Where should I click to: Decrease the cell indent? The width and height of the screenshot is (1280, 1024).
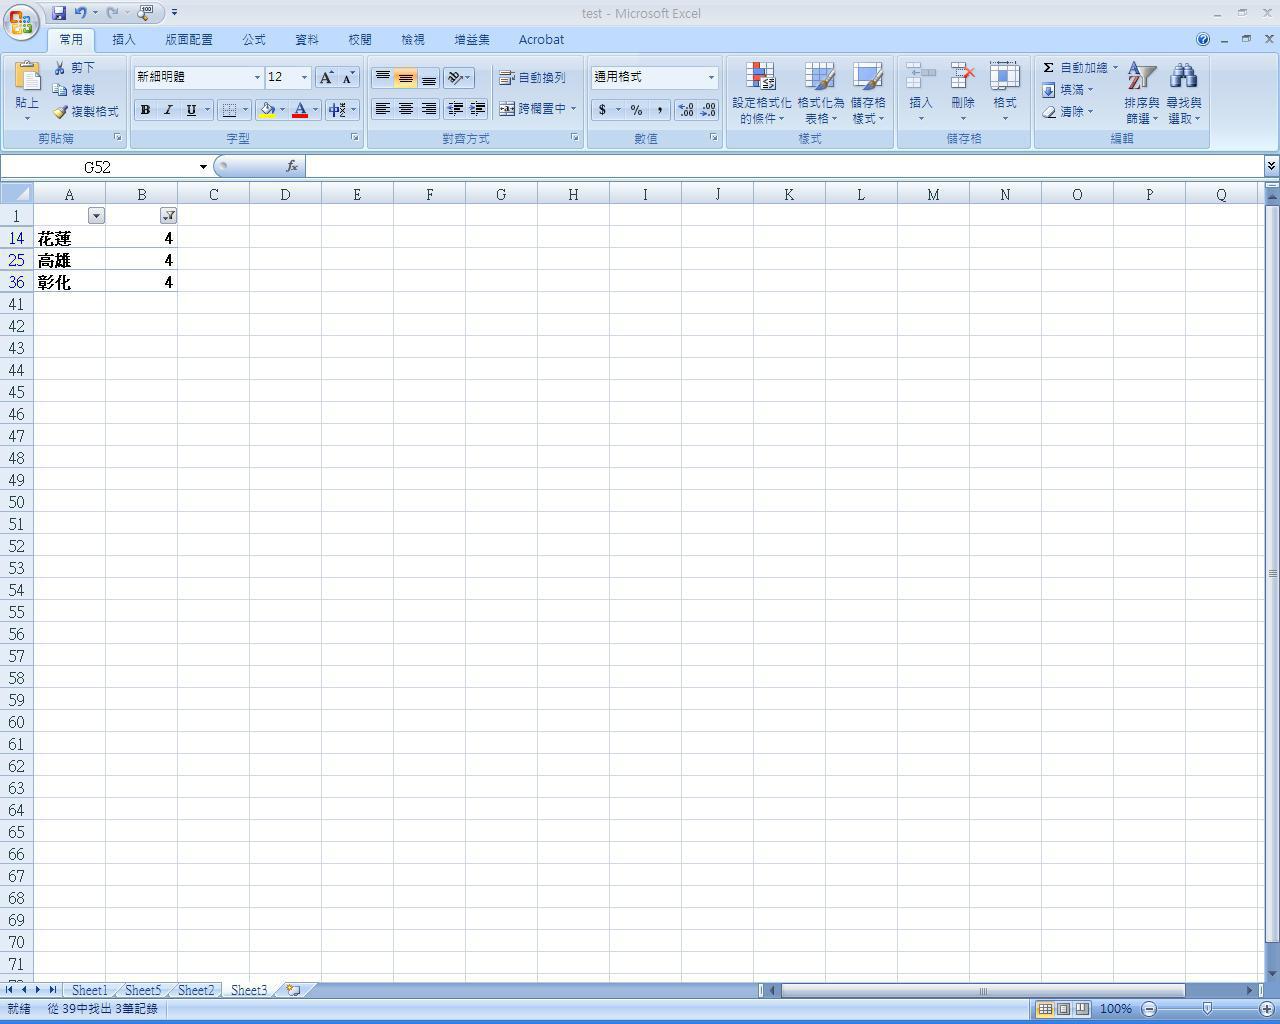455,109
